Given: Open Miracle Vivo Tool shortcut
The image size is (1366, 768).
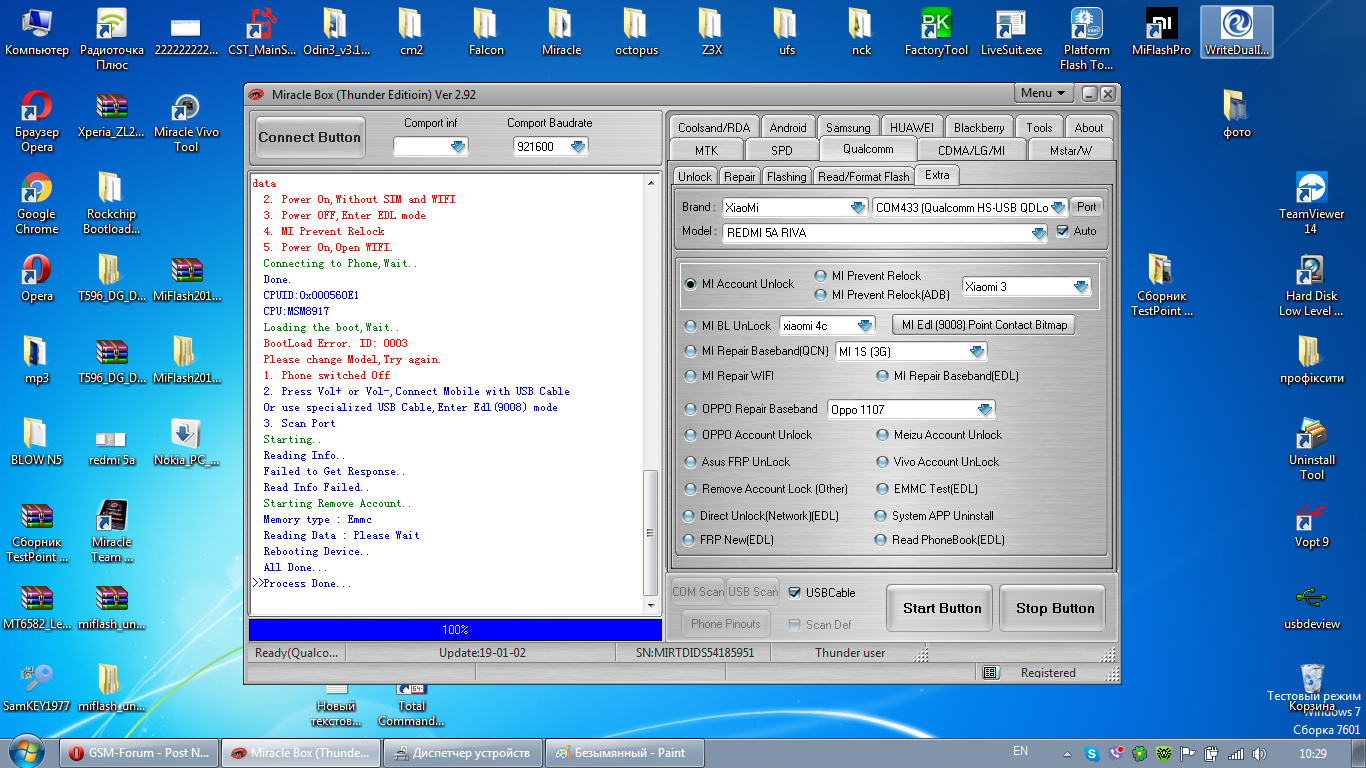Looking at the screenshot, I should pos(186,123).
